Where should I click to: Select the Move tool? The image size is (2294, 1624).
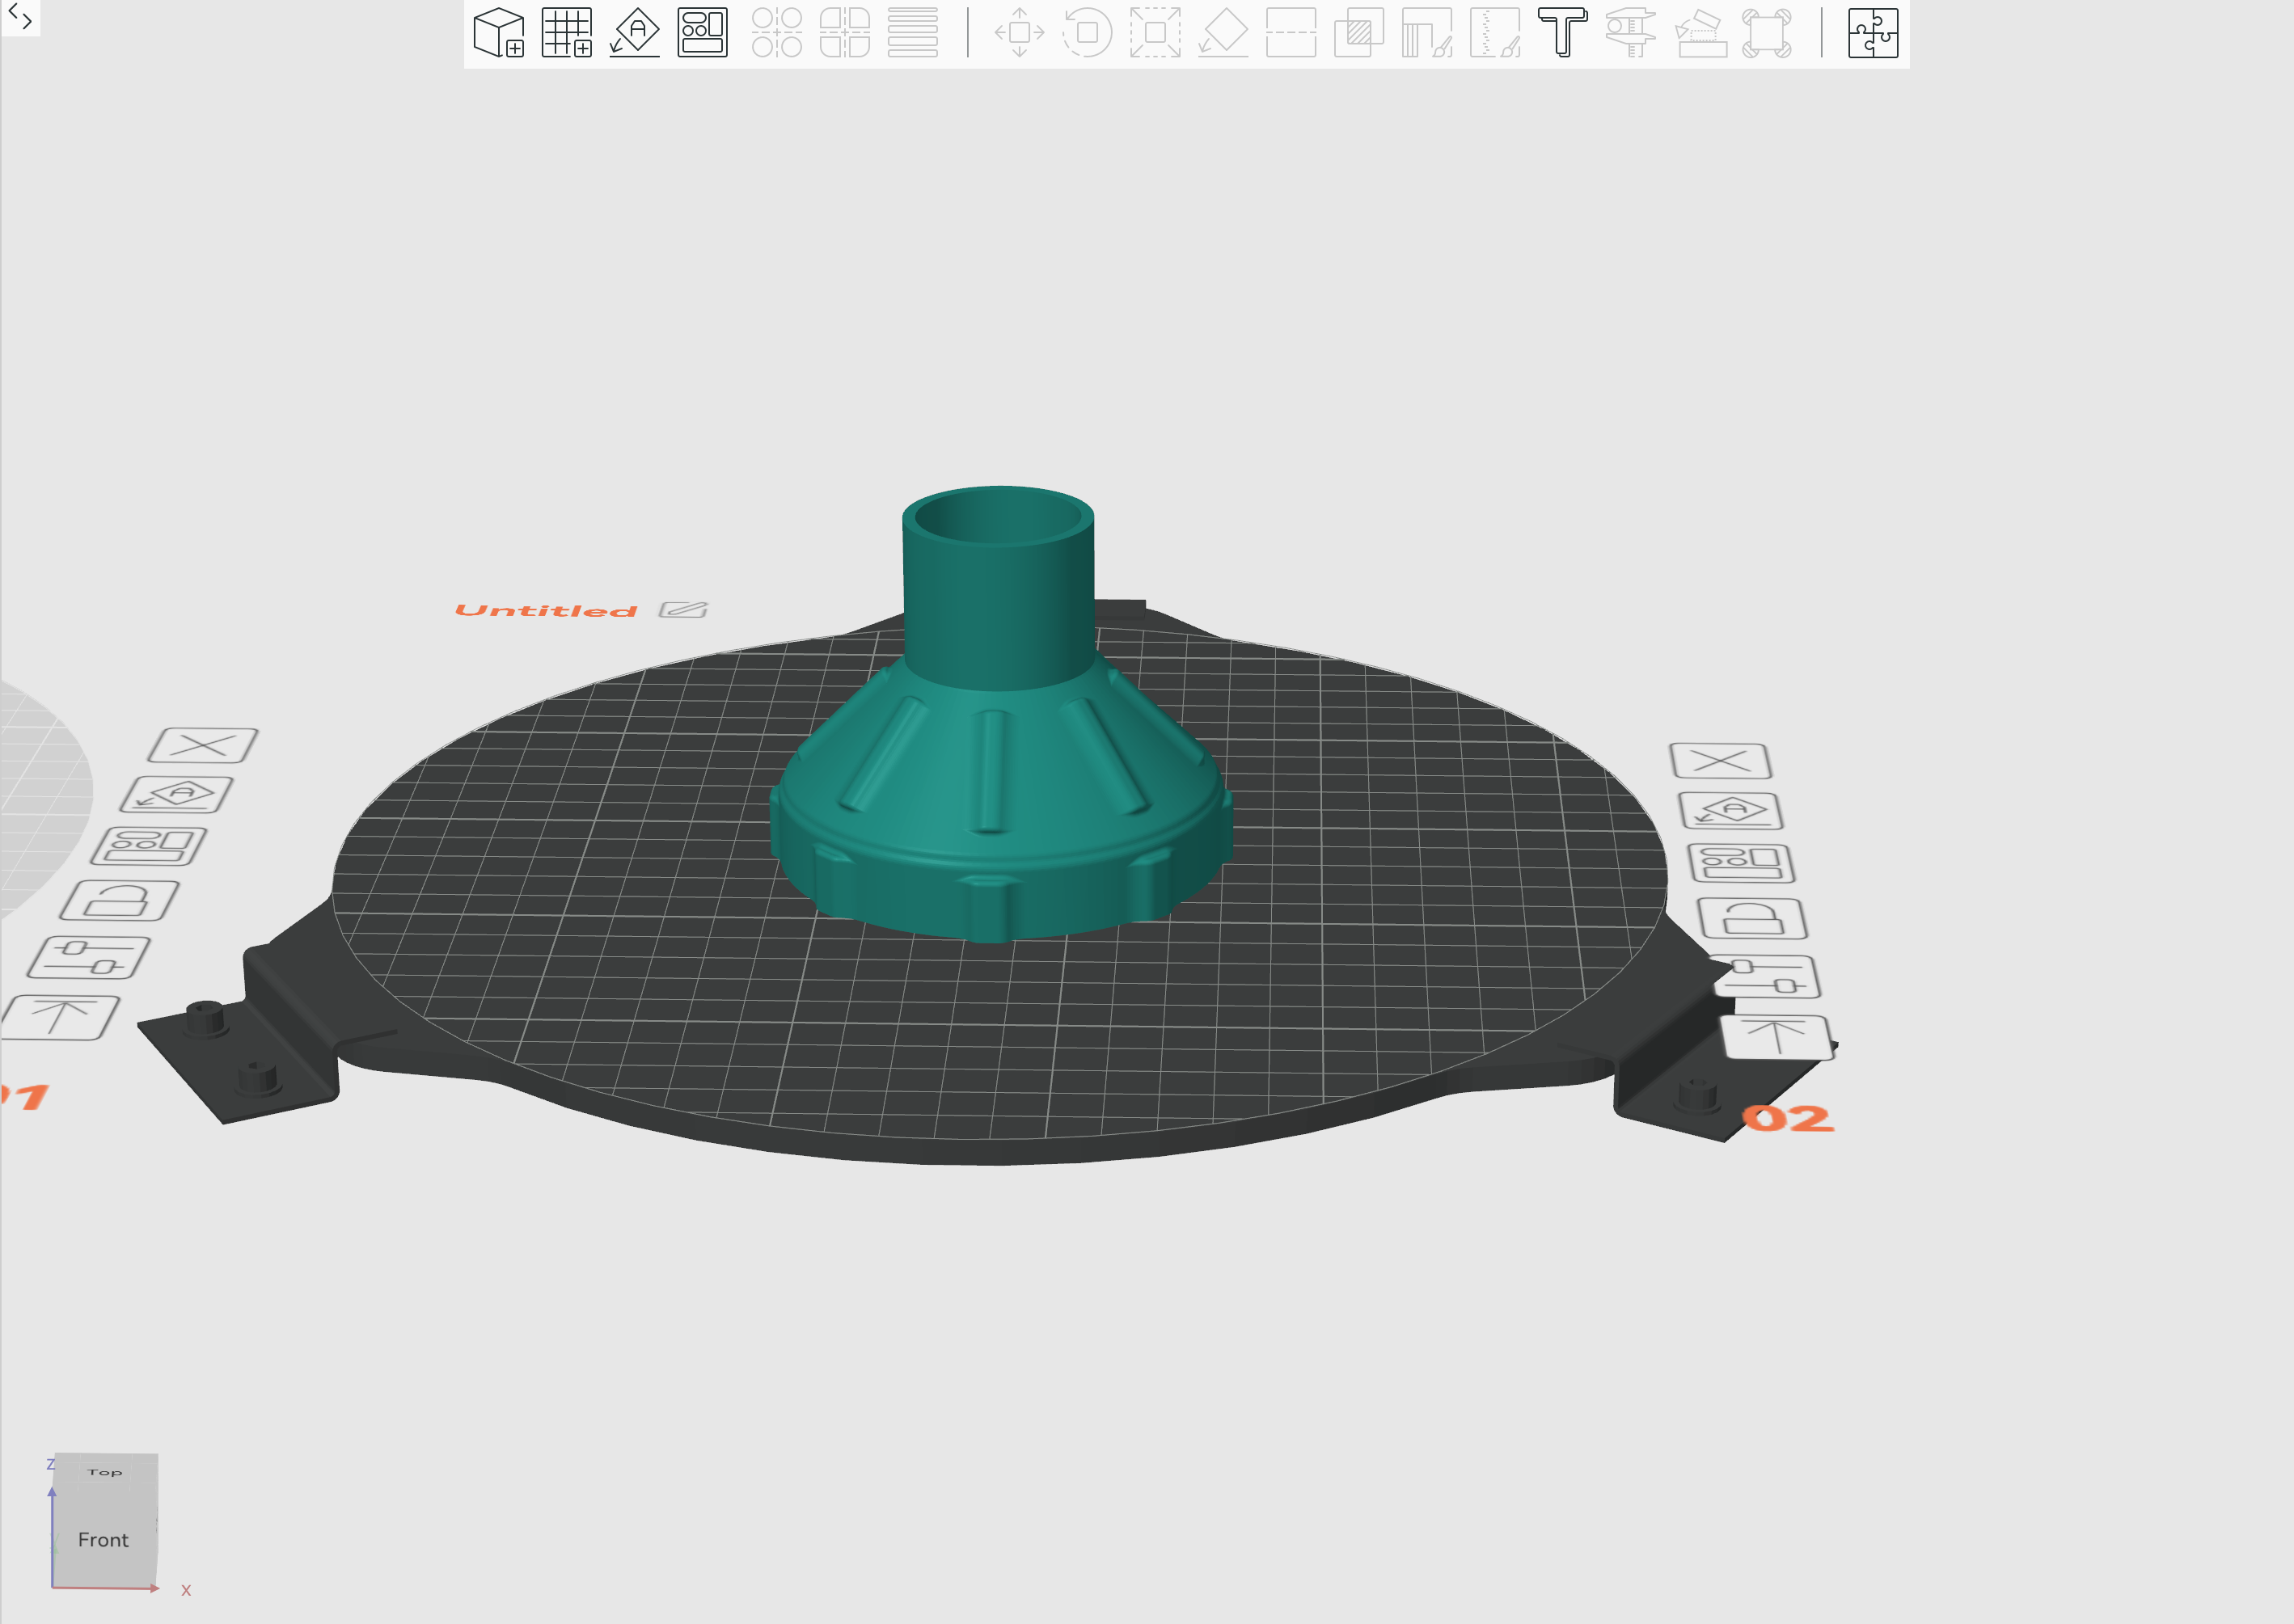click(x=1020, y=33)
